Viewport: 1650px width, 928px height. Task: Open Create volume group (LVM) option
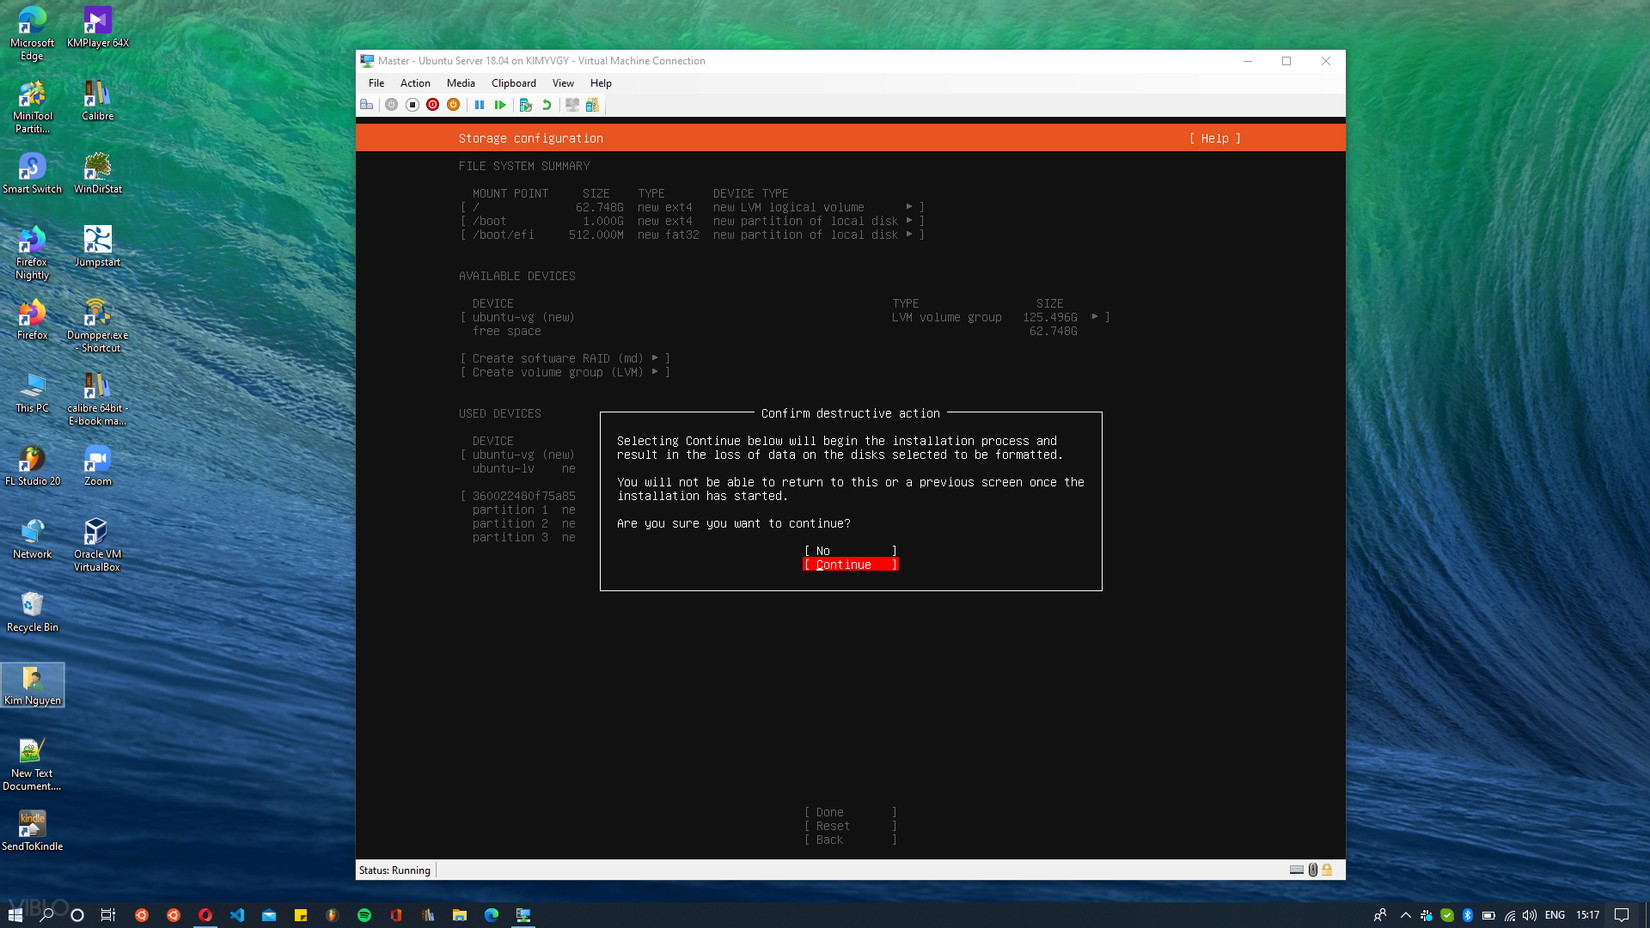565,372
